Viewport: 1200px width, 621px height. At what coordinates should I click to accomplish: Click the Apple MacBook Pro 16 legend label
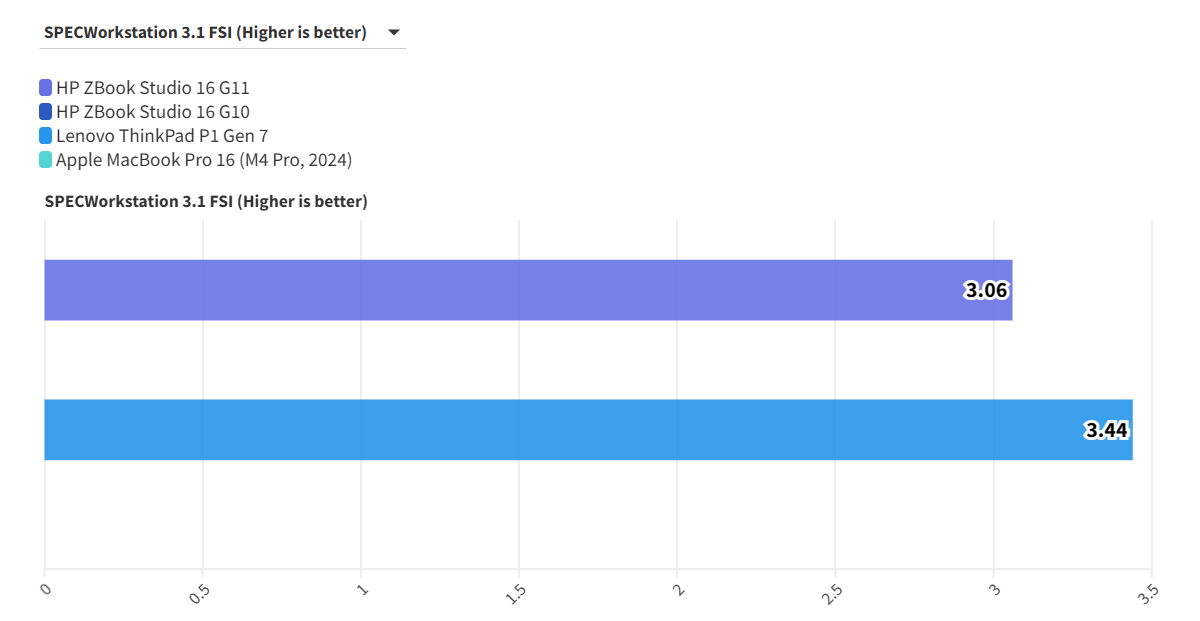204,160
